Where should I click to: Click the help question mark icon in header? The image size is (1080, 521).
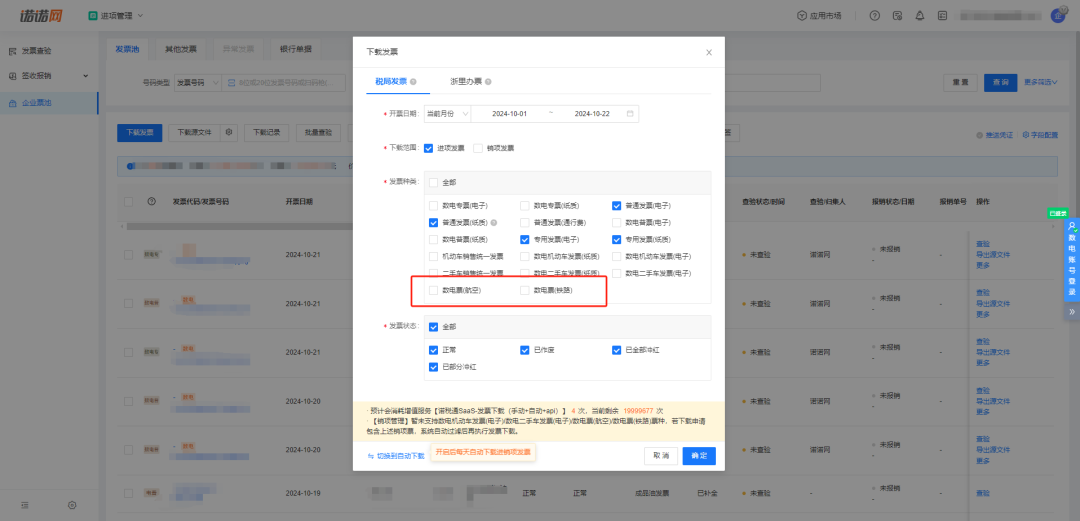(x=875, y=16)
